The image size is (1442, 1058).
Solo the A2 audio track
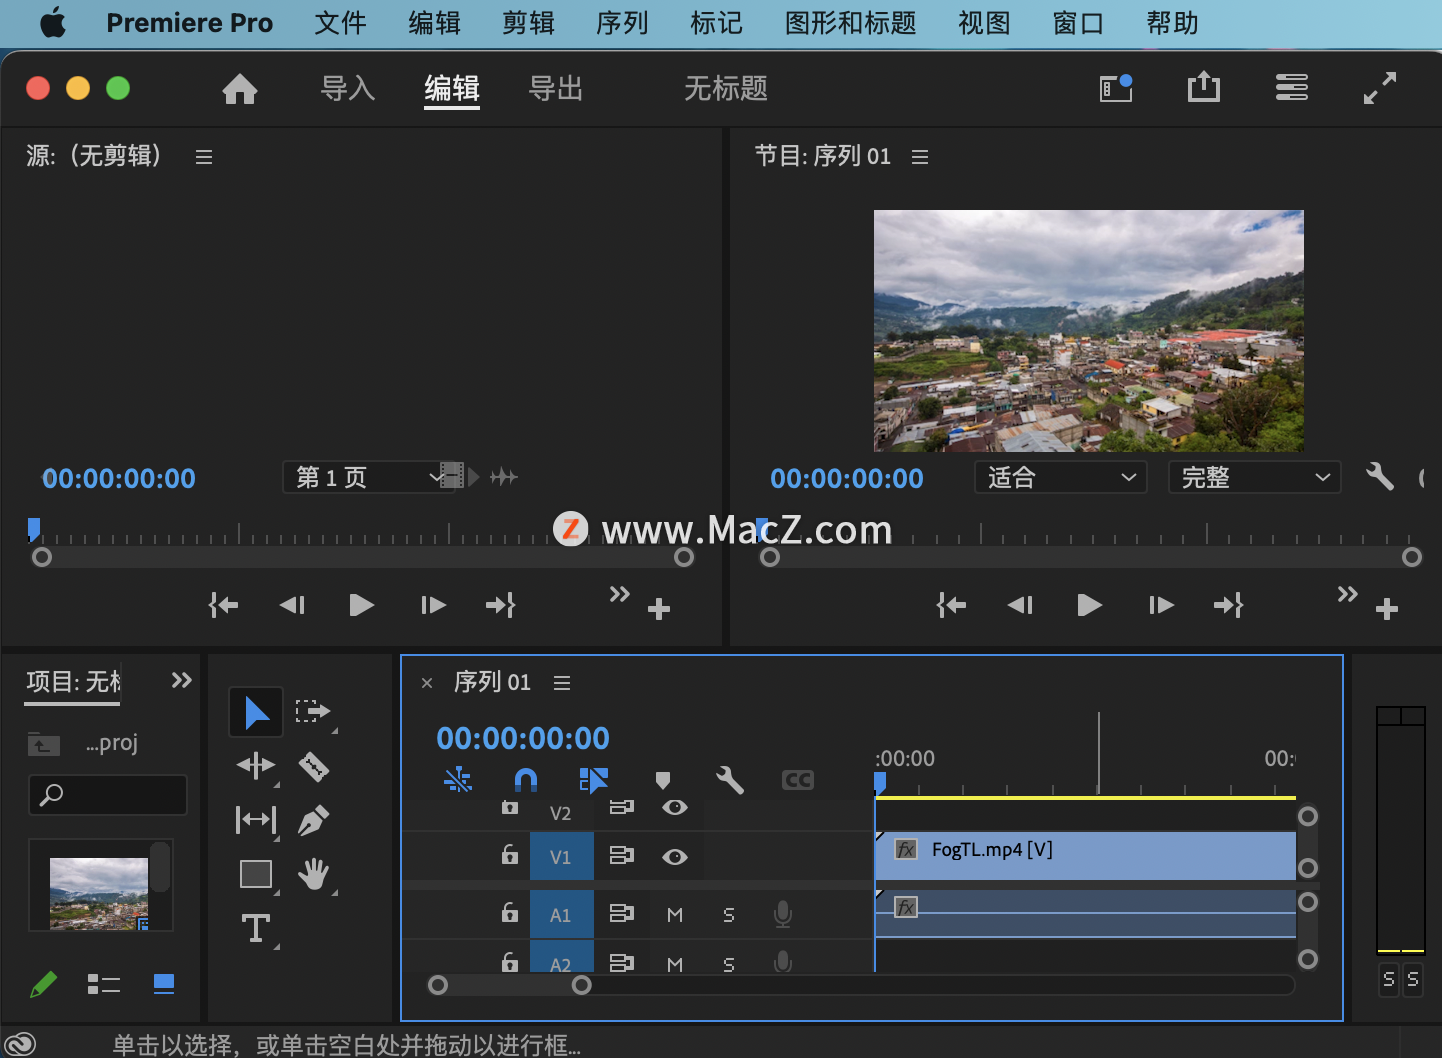(x=728, y=962)
